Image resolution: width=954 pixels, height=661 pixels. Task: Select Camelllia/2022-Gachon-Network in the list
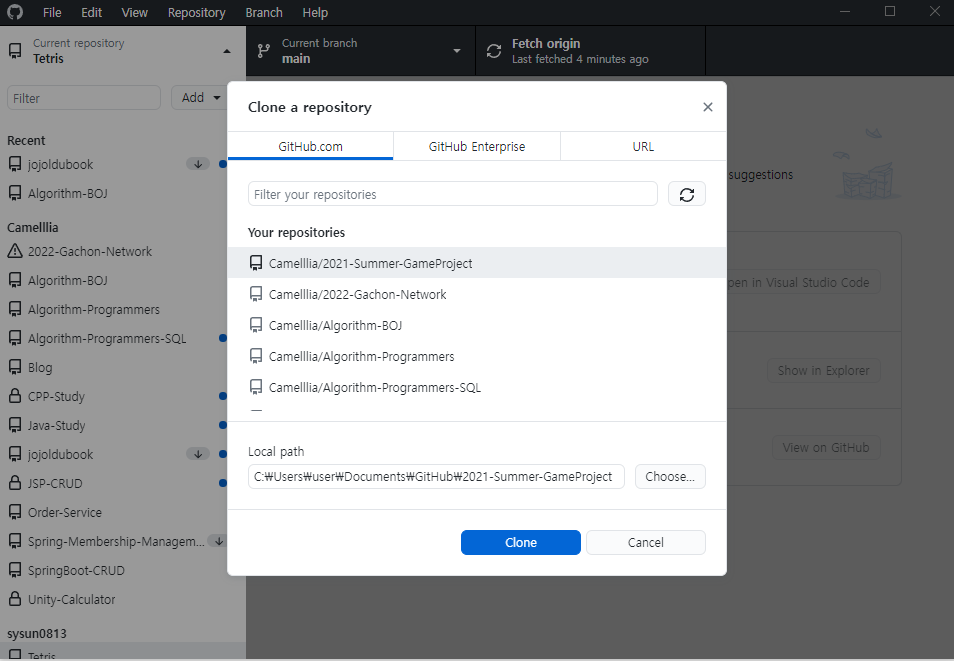[477, 294]
